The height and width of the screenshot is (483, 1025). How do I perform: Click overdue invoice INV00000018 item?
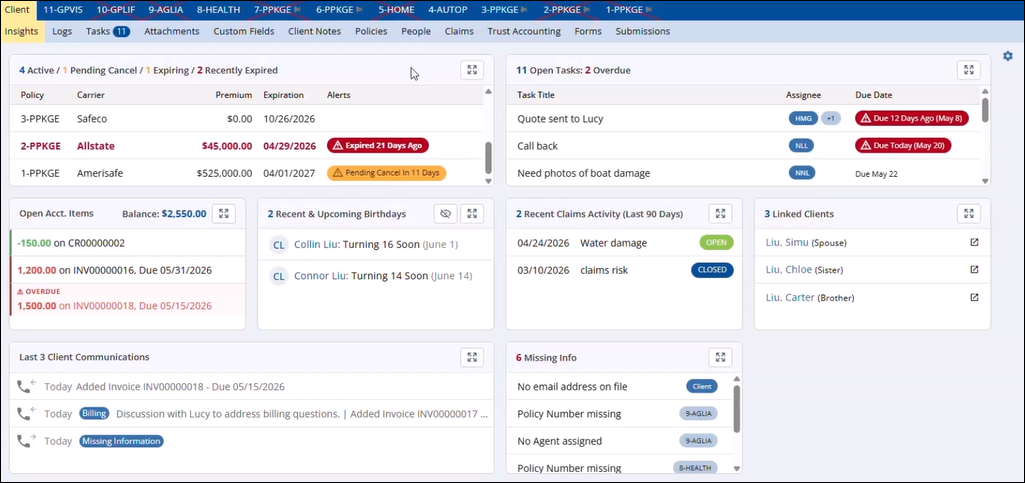click(128, 299)
